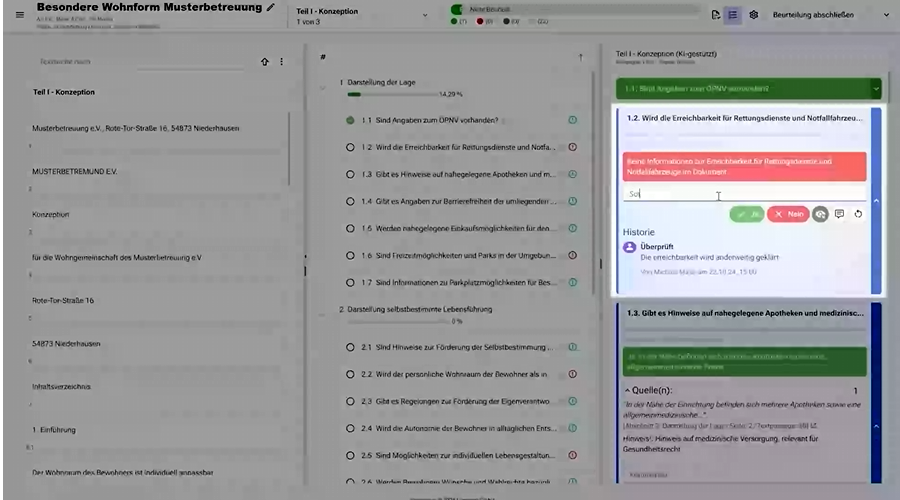Select radio for 2.1 Förderung der Selbstbestimmung
Screen dimensions: 900x500
point(350,347)
